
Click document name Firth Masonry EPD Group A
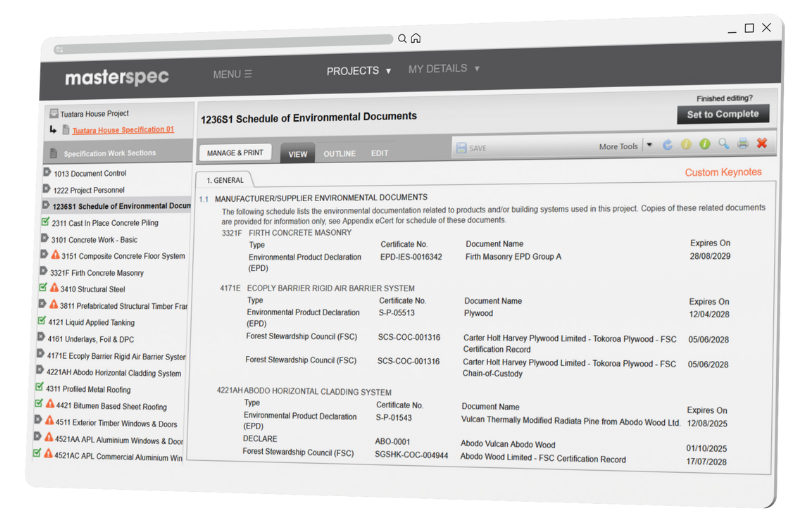513,256
